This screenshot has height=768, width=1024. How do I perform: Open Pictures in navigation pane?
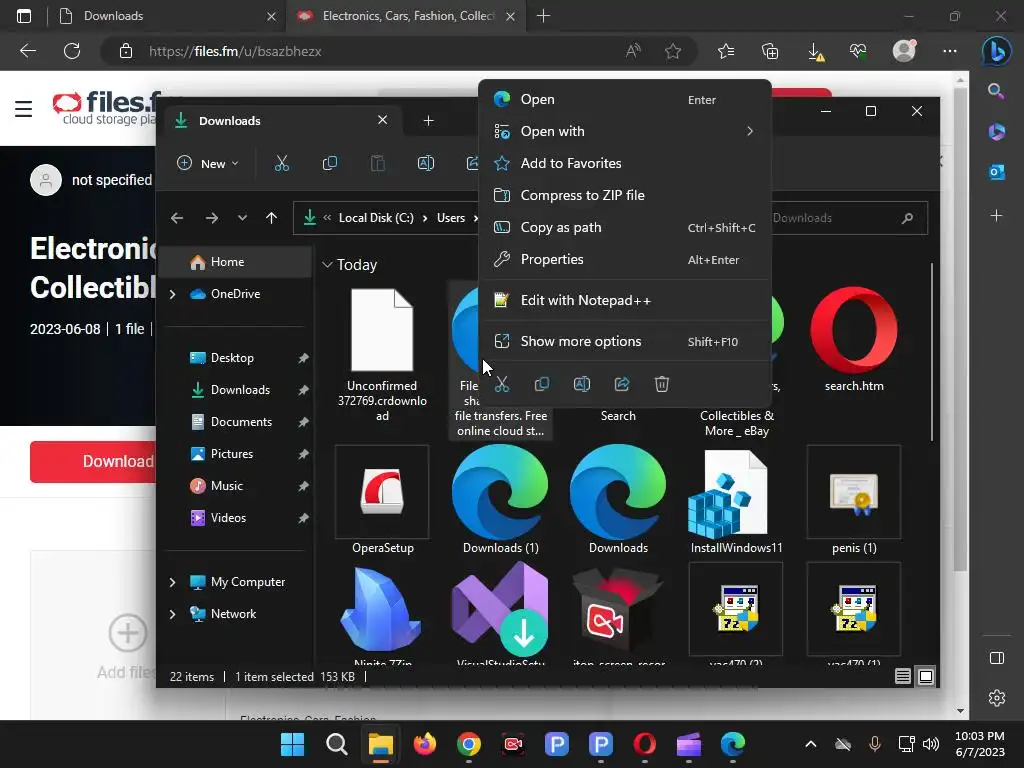click(232, 454)
